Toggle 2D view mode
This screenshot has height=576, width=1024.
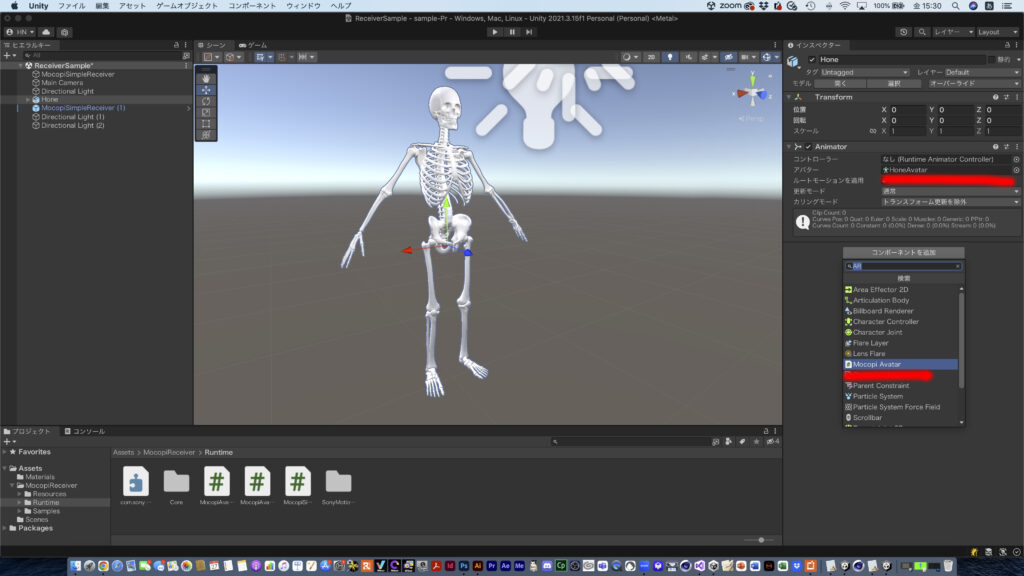point(651,57)
